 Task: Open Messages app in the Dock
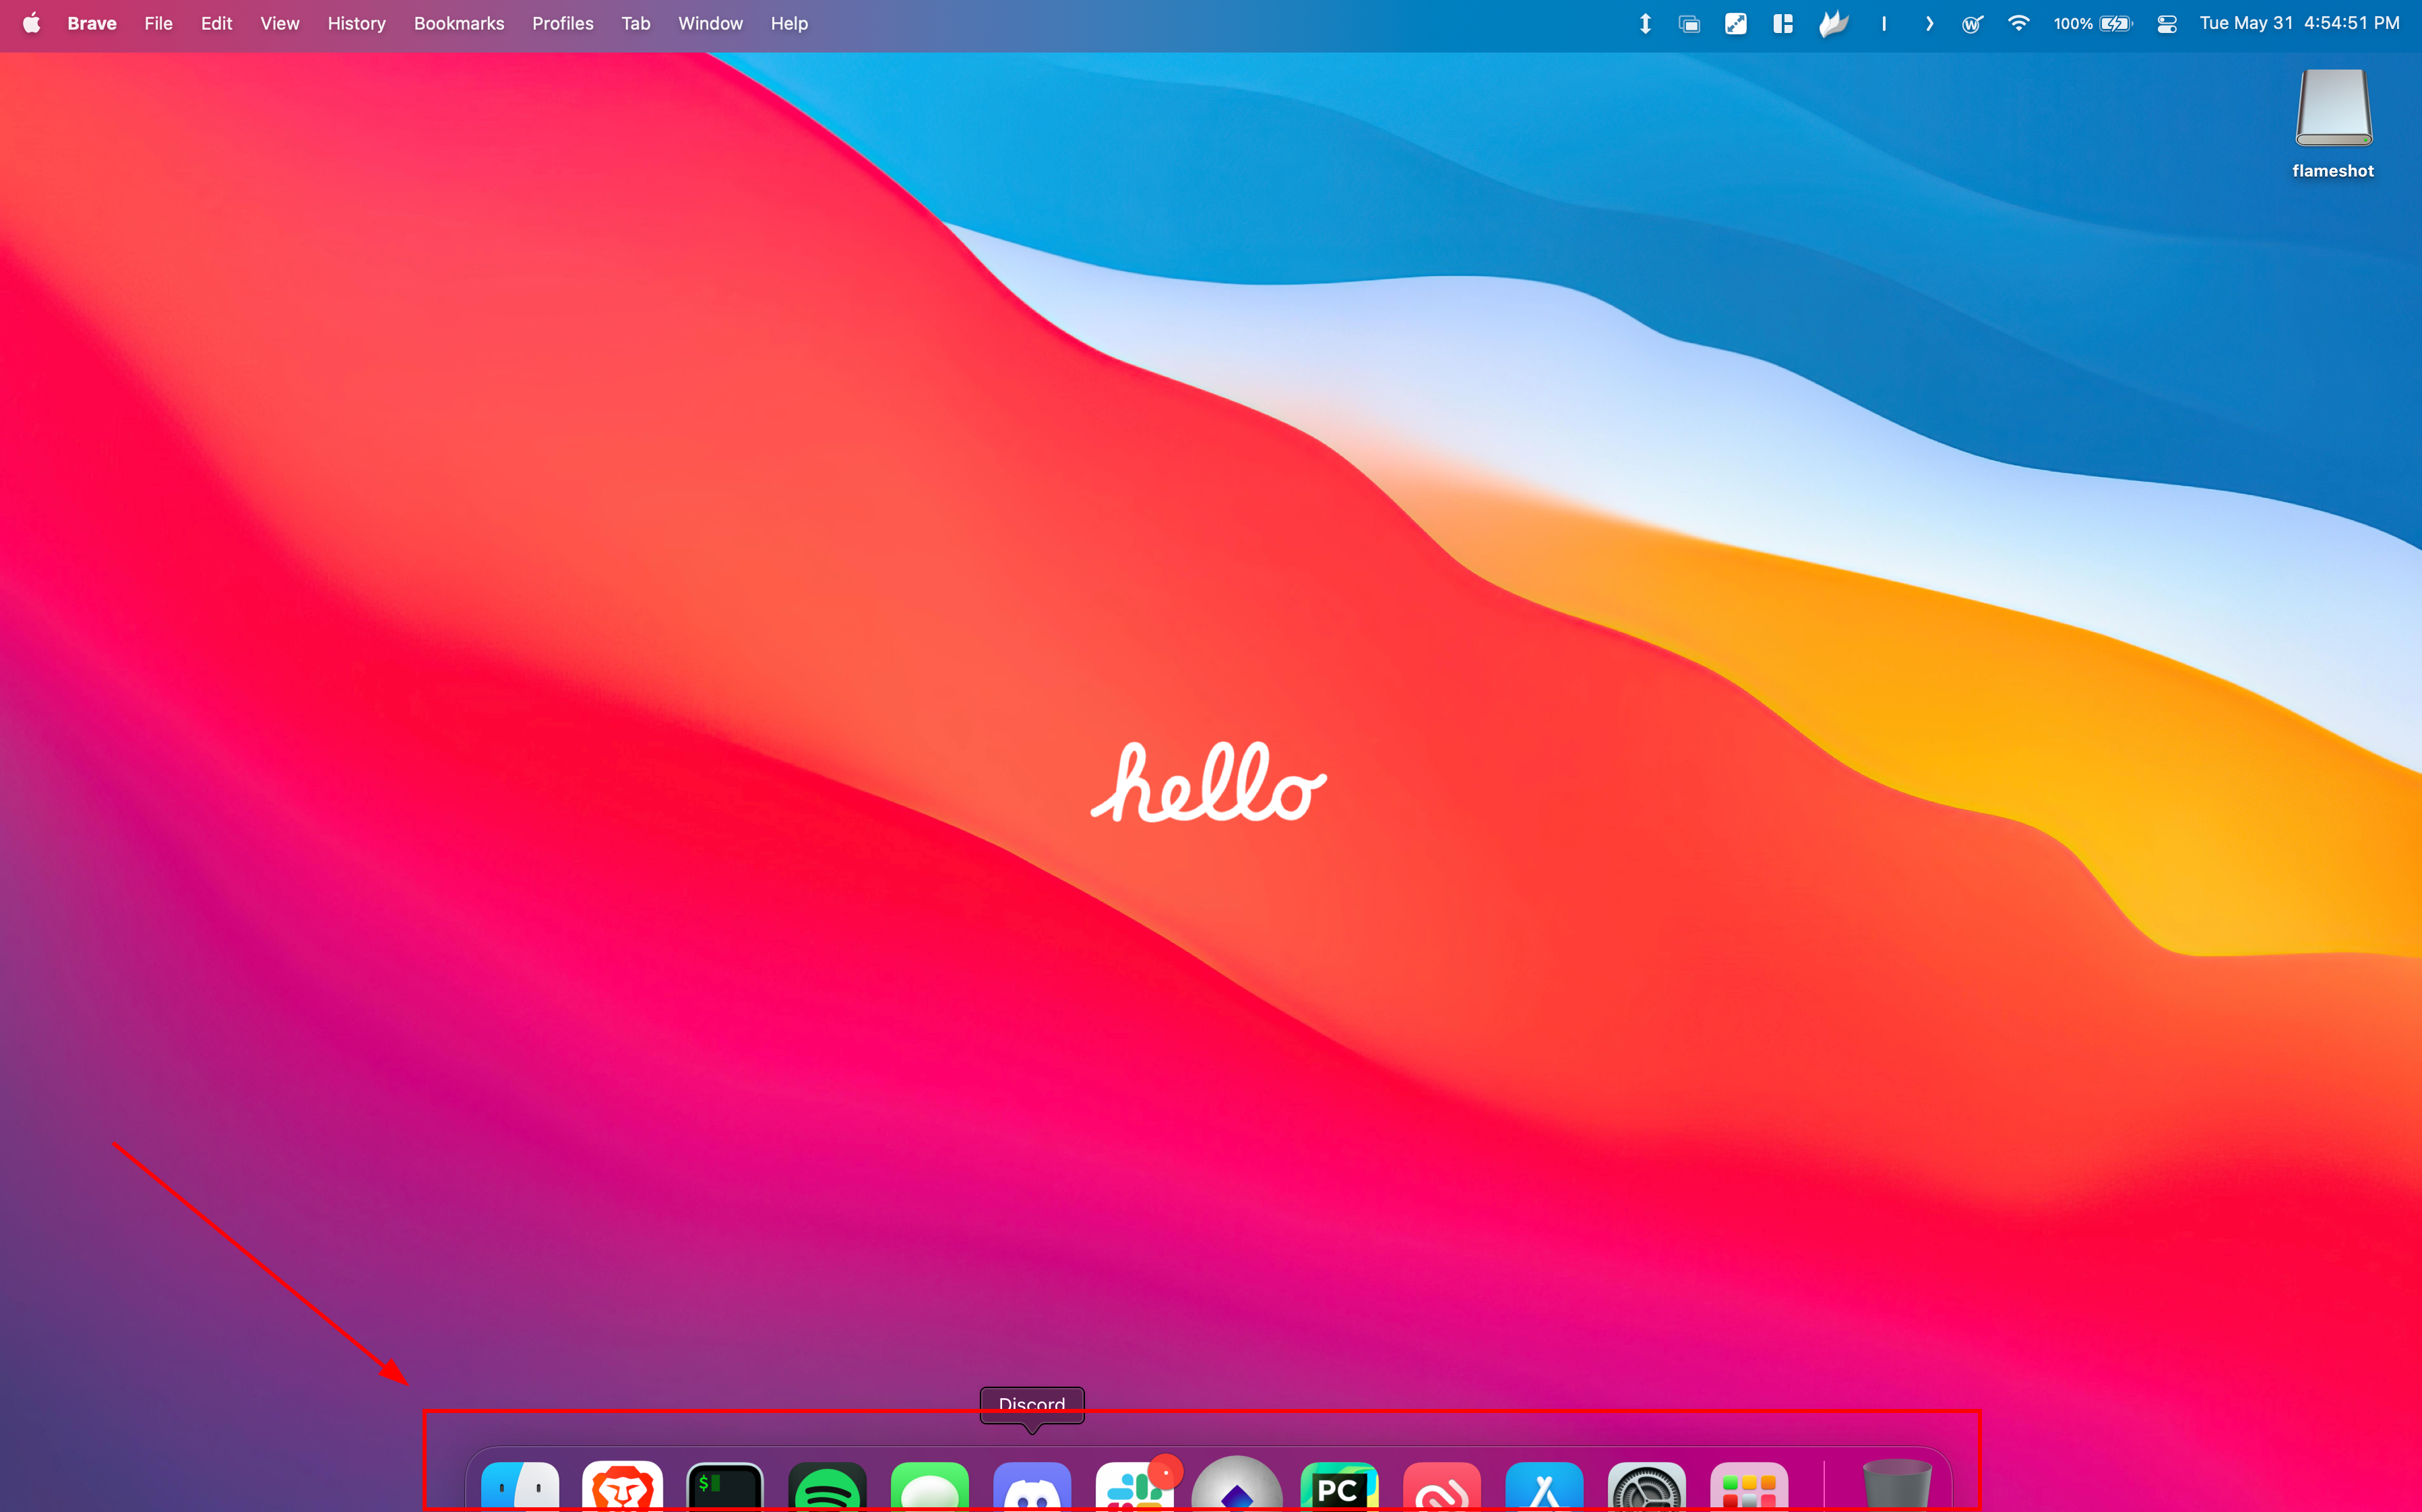coord(929,1488)
